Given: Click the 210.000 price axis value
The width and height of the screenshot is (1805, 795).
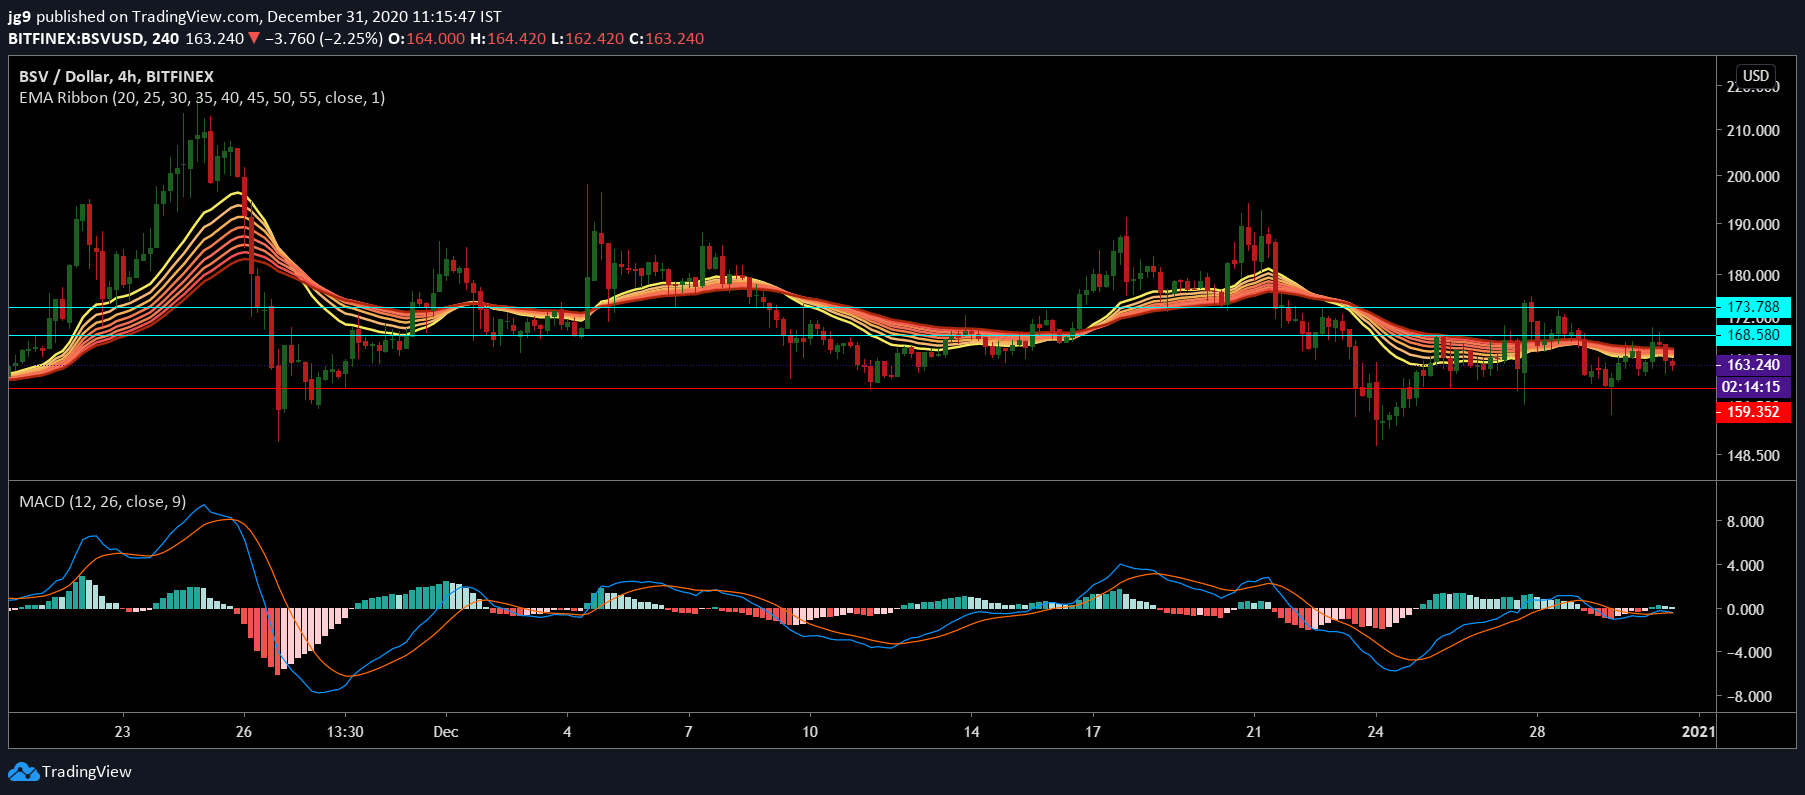Looking at the screenshot, I should (x=1753, y=131).
